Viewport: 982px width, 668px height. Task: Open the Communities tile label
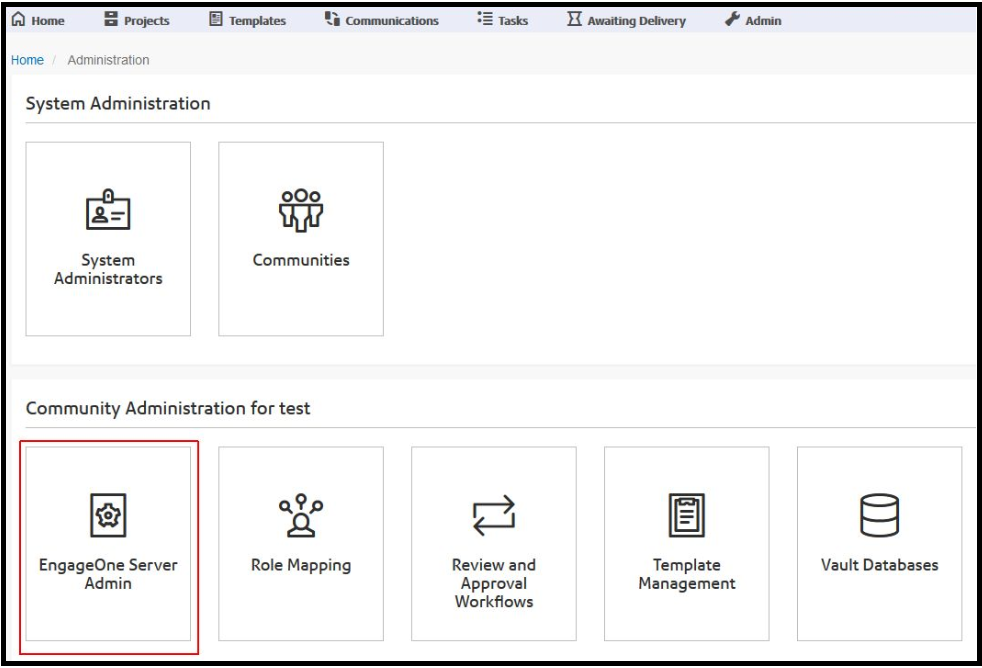tap(301, 260)
